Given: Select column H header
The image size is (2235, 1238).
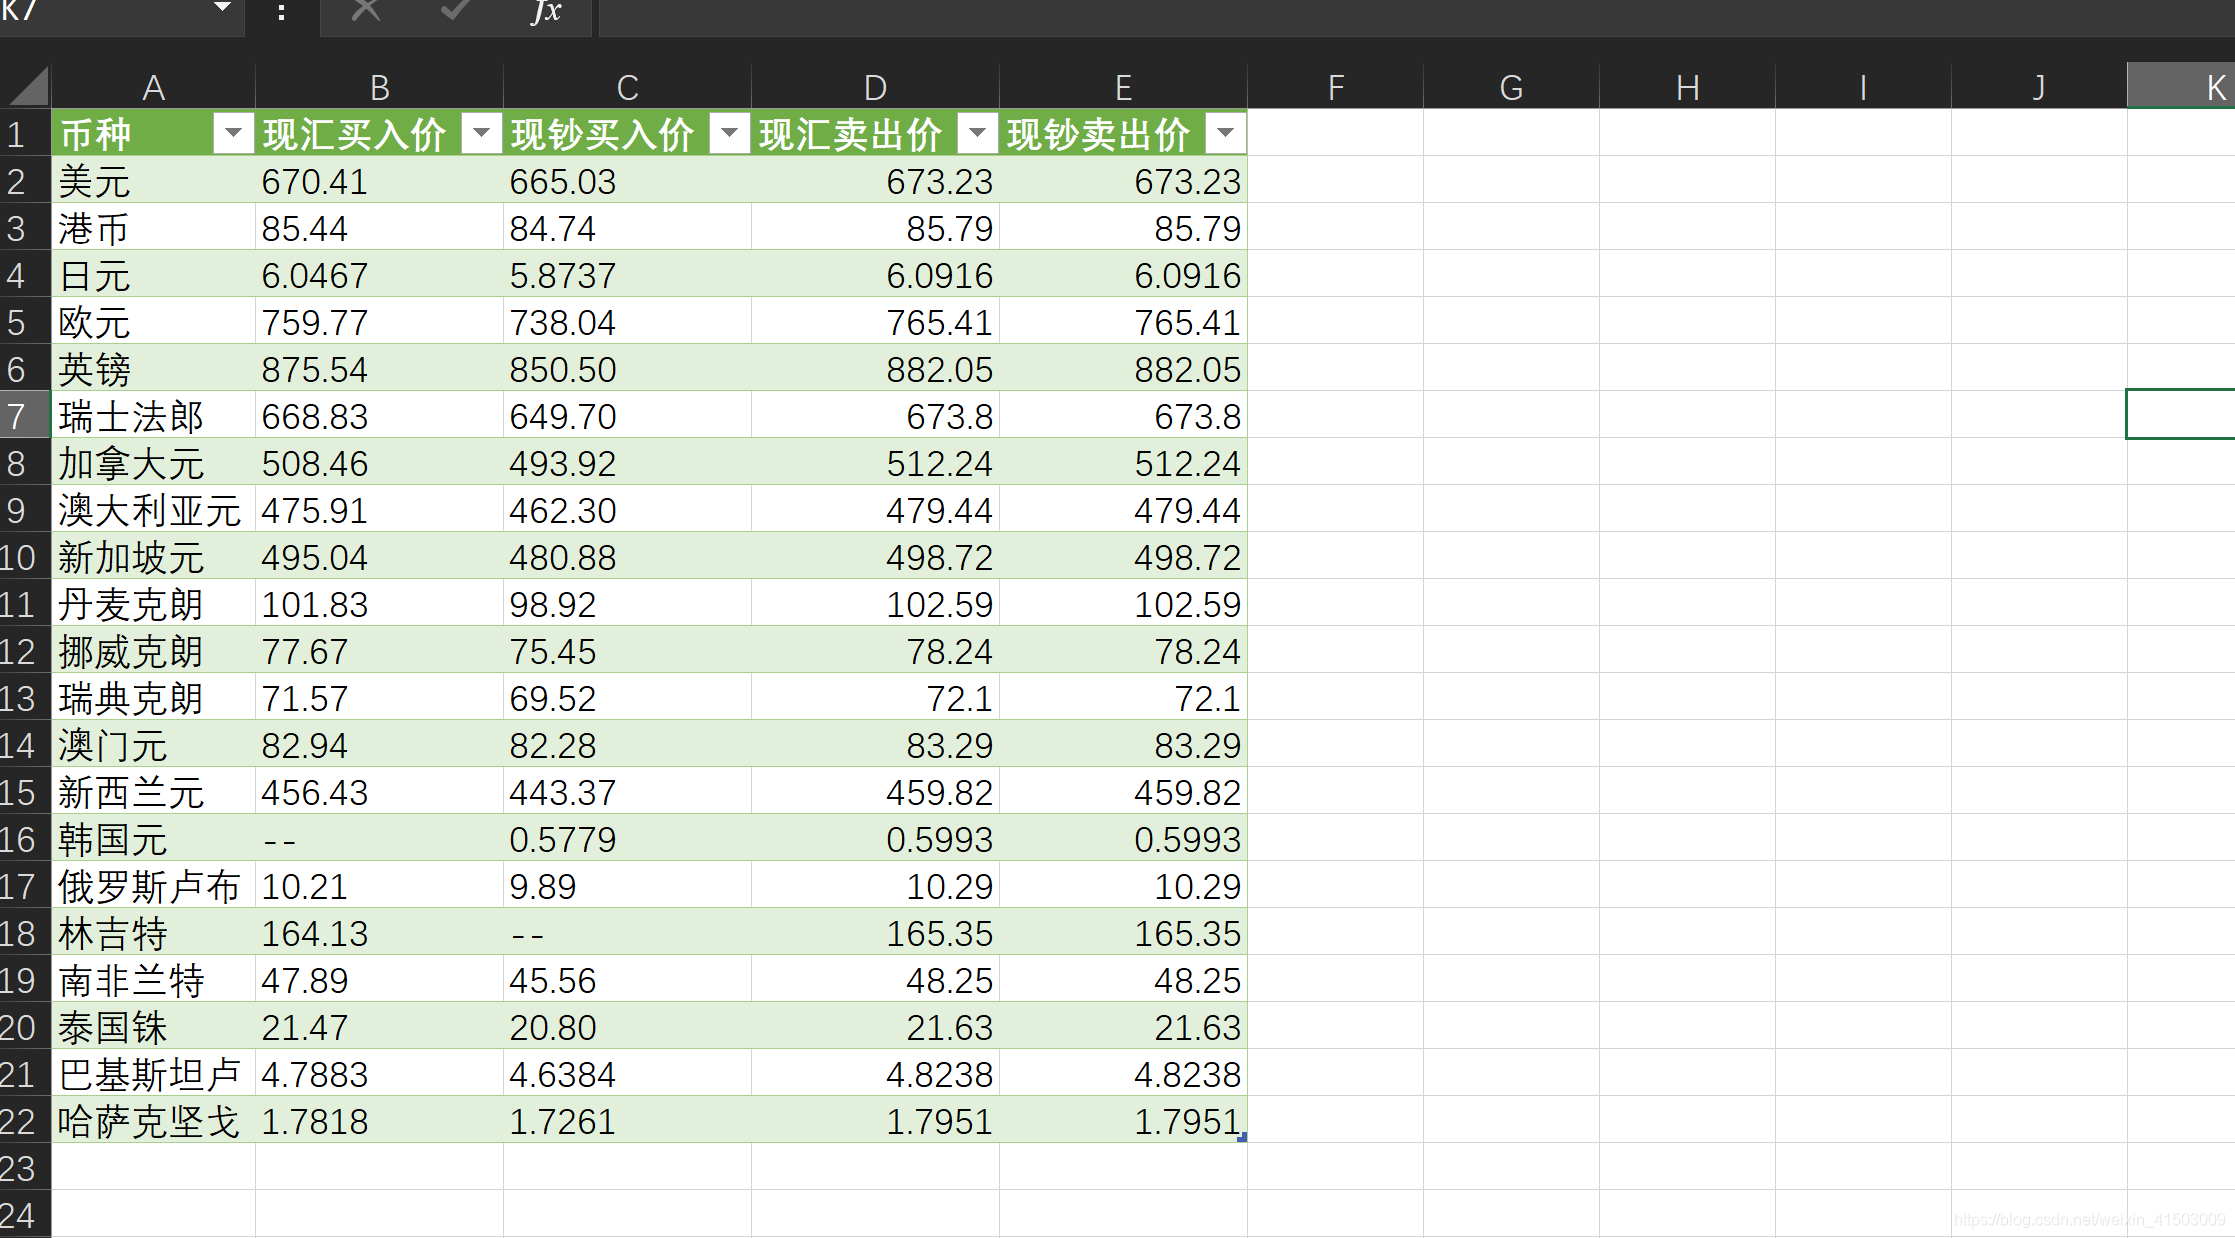Looking at the screenshot, I should tap(1688, 87).
